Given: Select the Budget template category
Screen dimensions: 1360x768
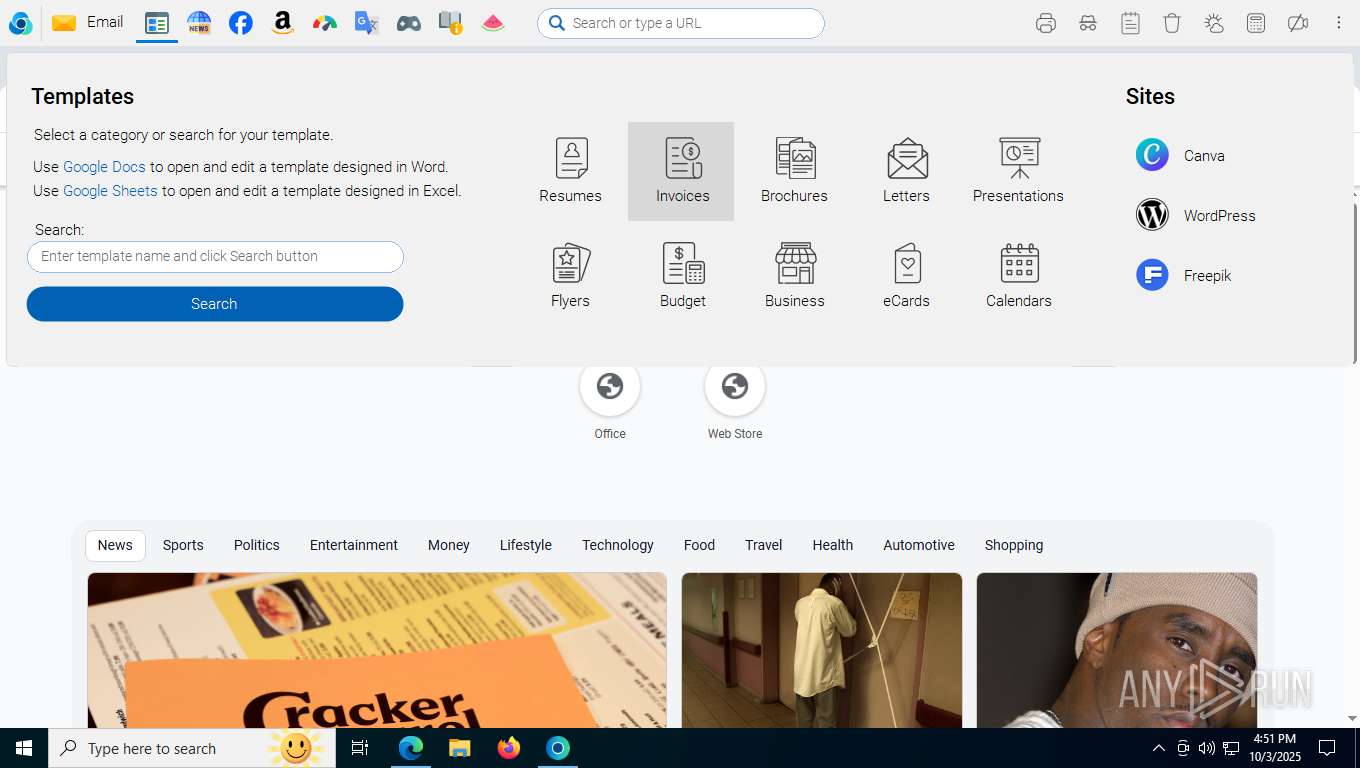Looking at the screenshot, I should point(683,276).
